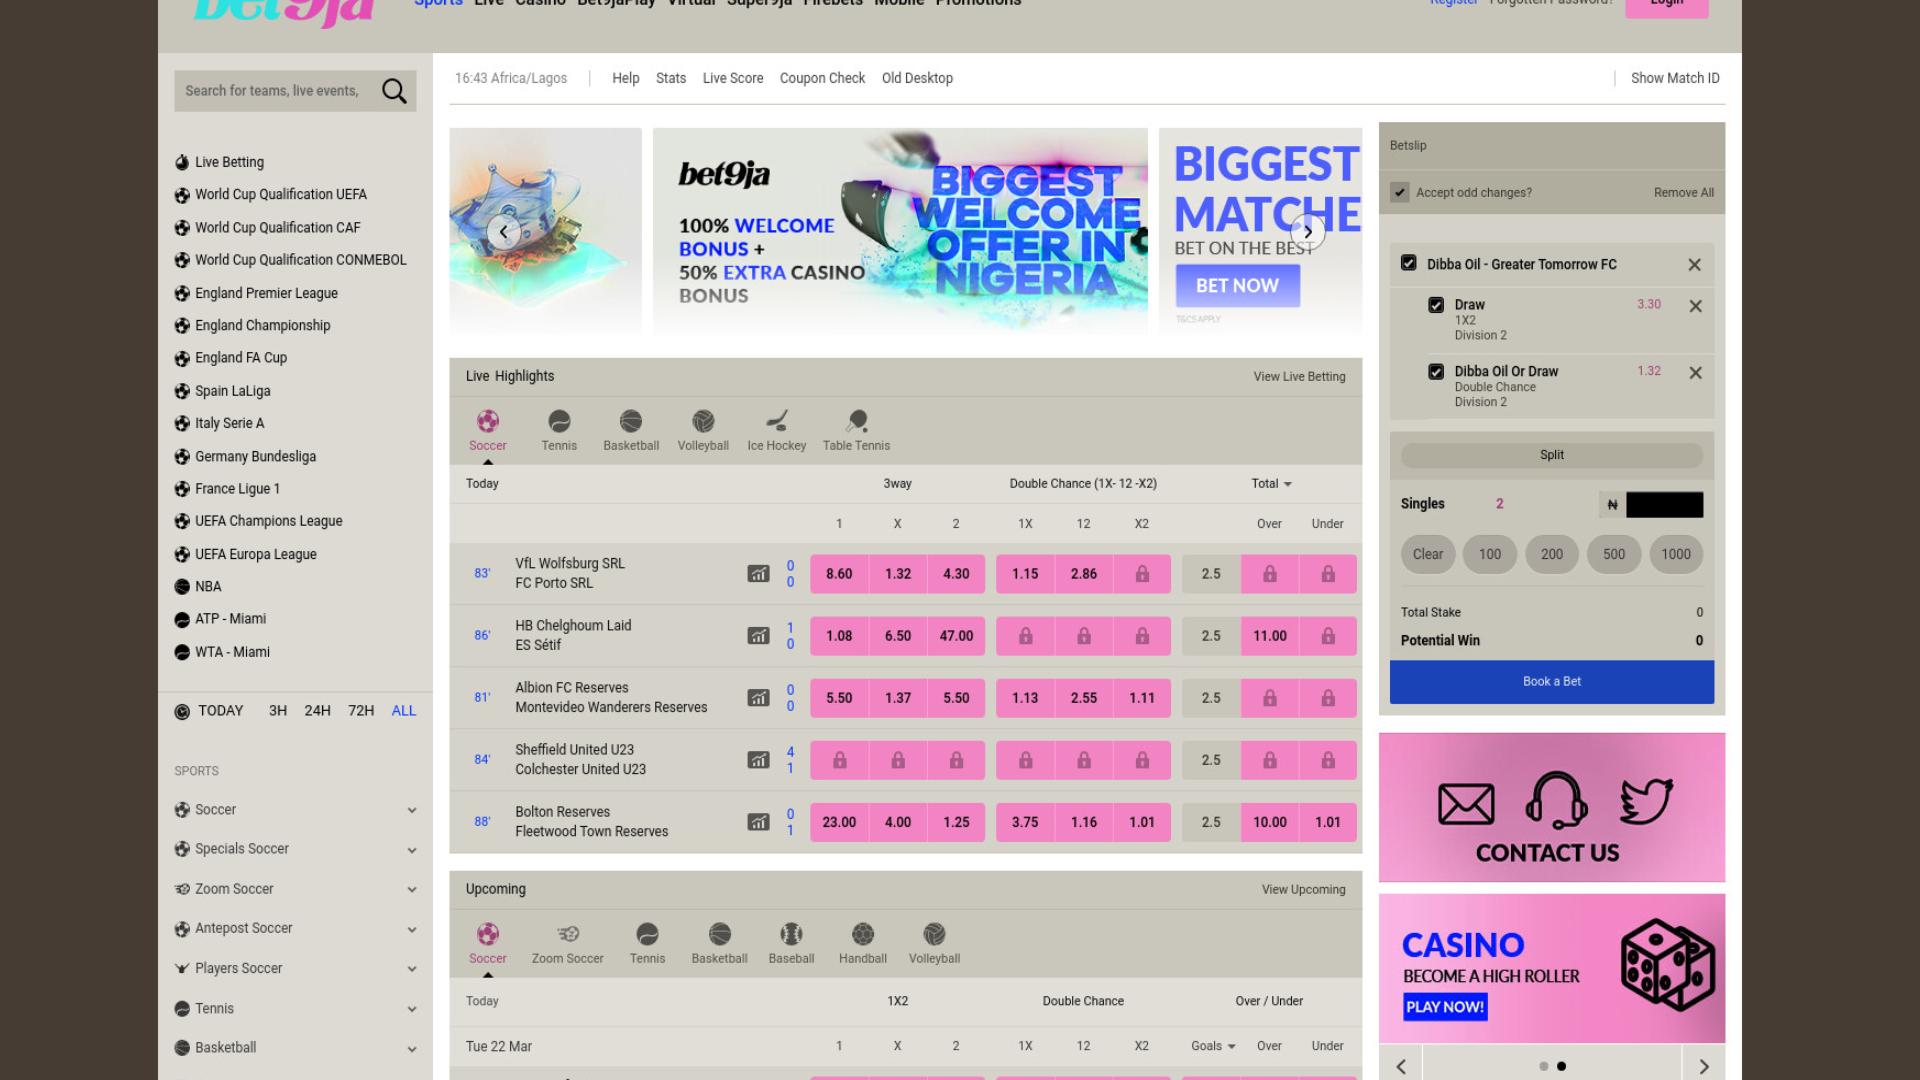Select Volleyball icon in Upcoming section

(x=934, y=934)
